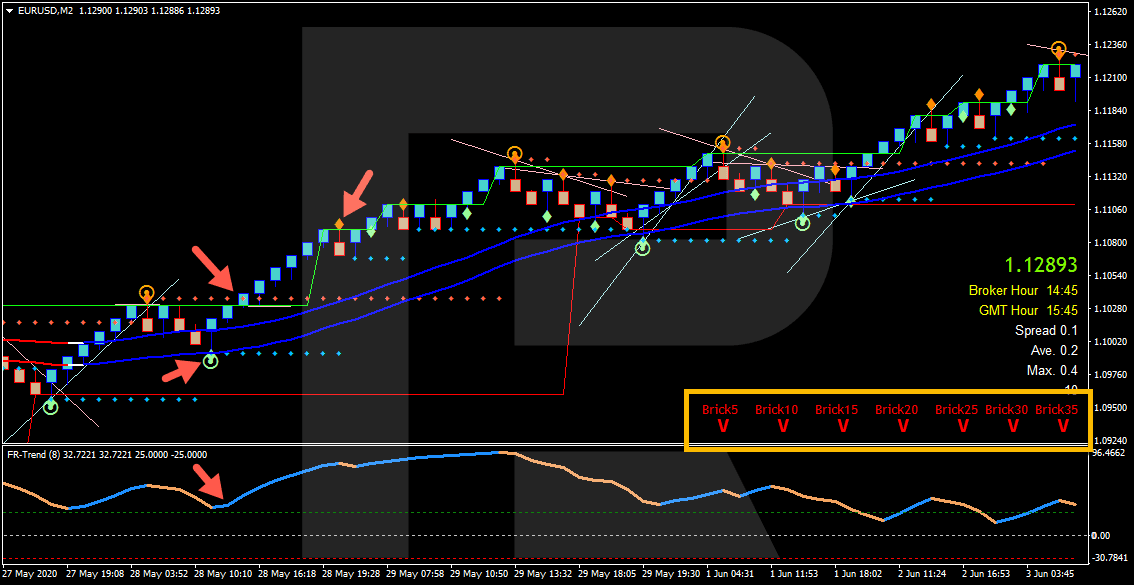The height and width of the screenshot is (585, 1134).
Task: Click the orange circle signal above 29 May 10:50
Action: pos(514,154)
